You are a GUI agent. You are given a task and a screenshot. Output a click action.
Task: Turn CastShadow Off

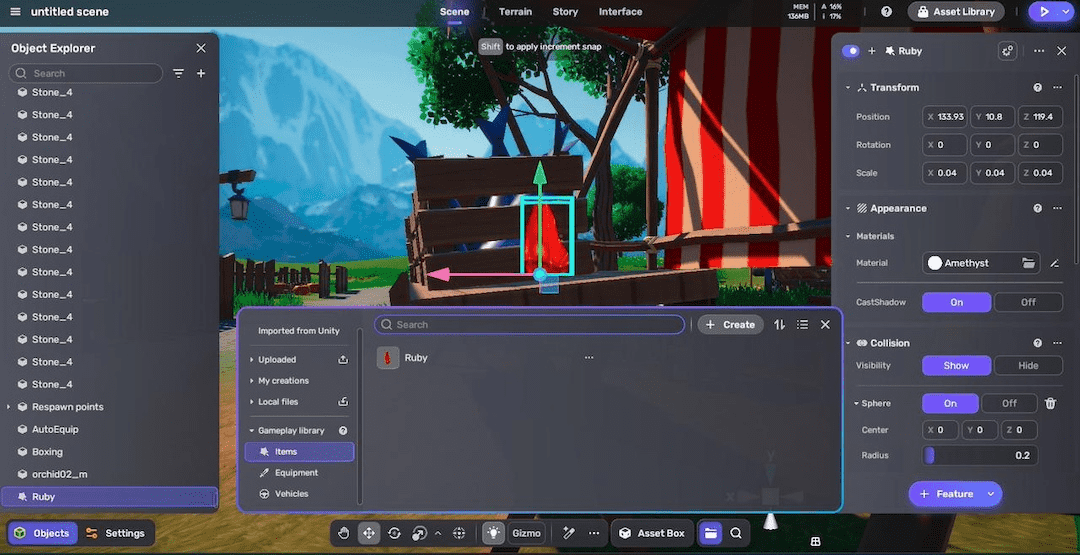1028,302
